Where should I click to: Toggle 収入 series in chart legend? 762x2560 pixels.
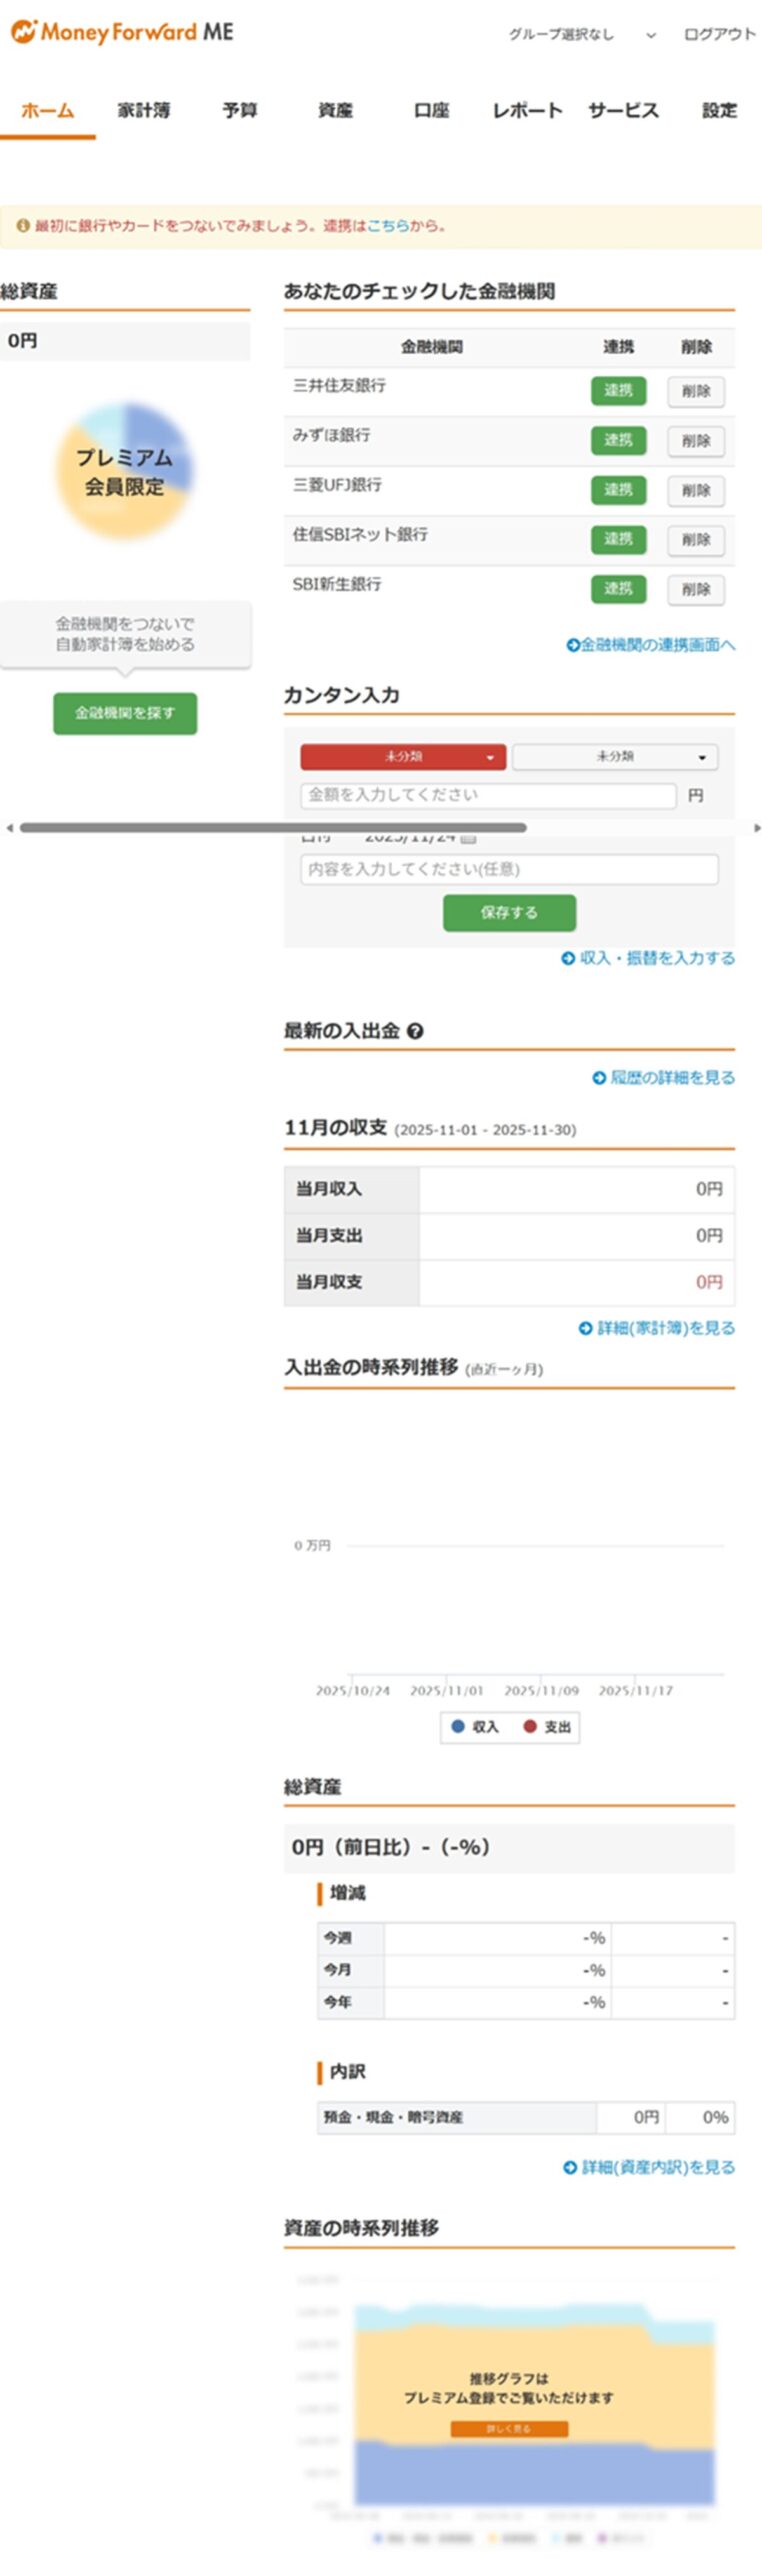pos(475,1727)
